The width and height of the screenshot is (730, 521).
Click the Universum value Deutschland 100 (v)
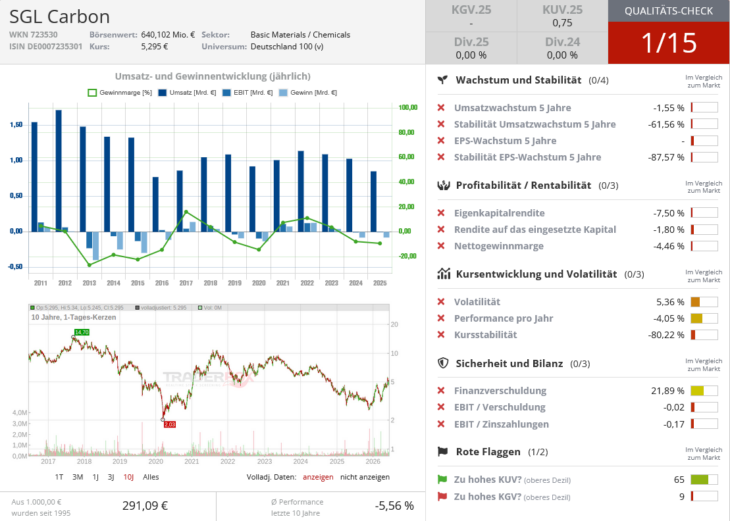287,47
